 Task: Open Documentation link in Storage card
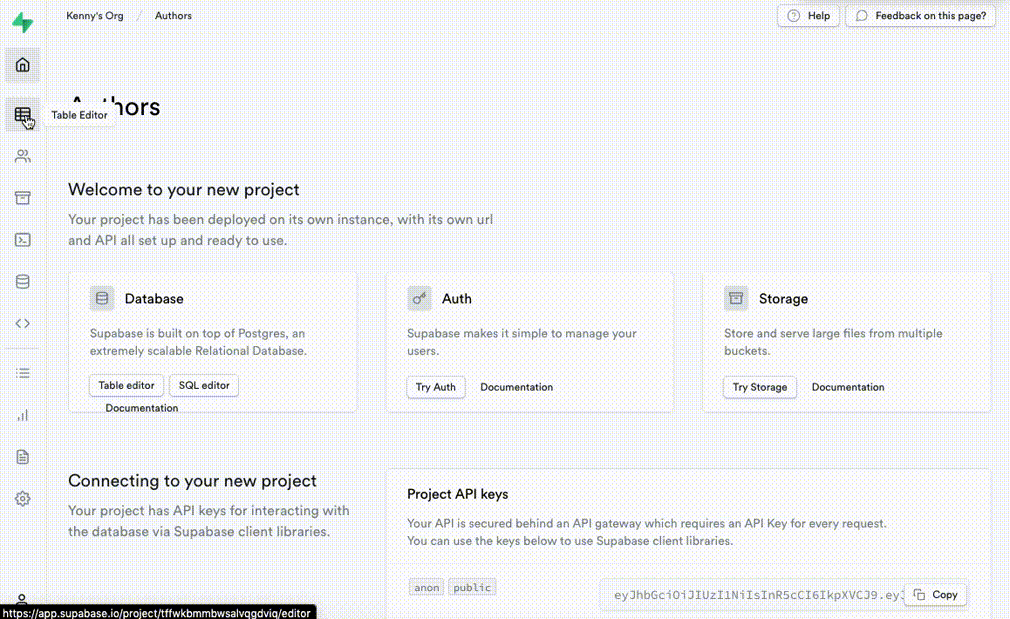(x=848, y=387)
